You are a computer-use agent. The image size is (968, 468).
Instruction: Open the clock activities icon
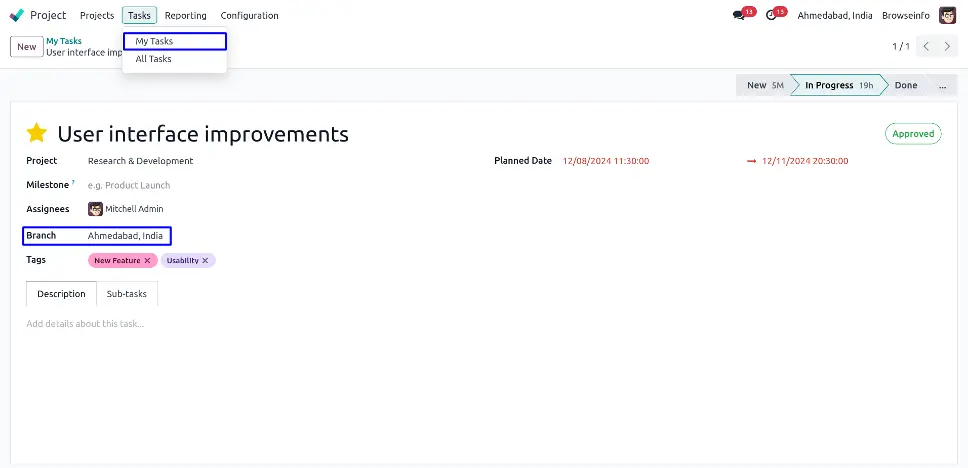771,16
